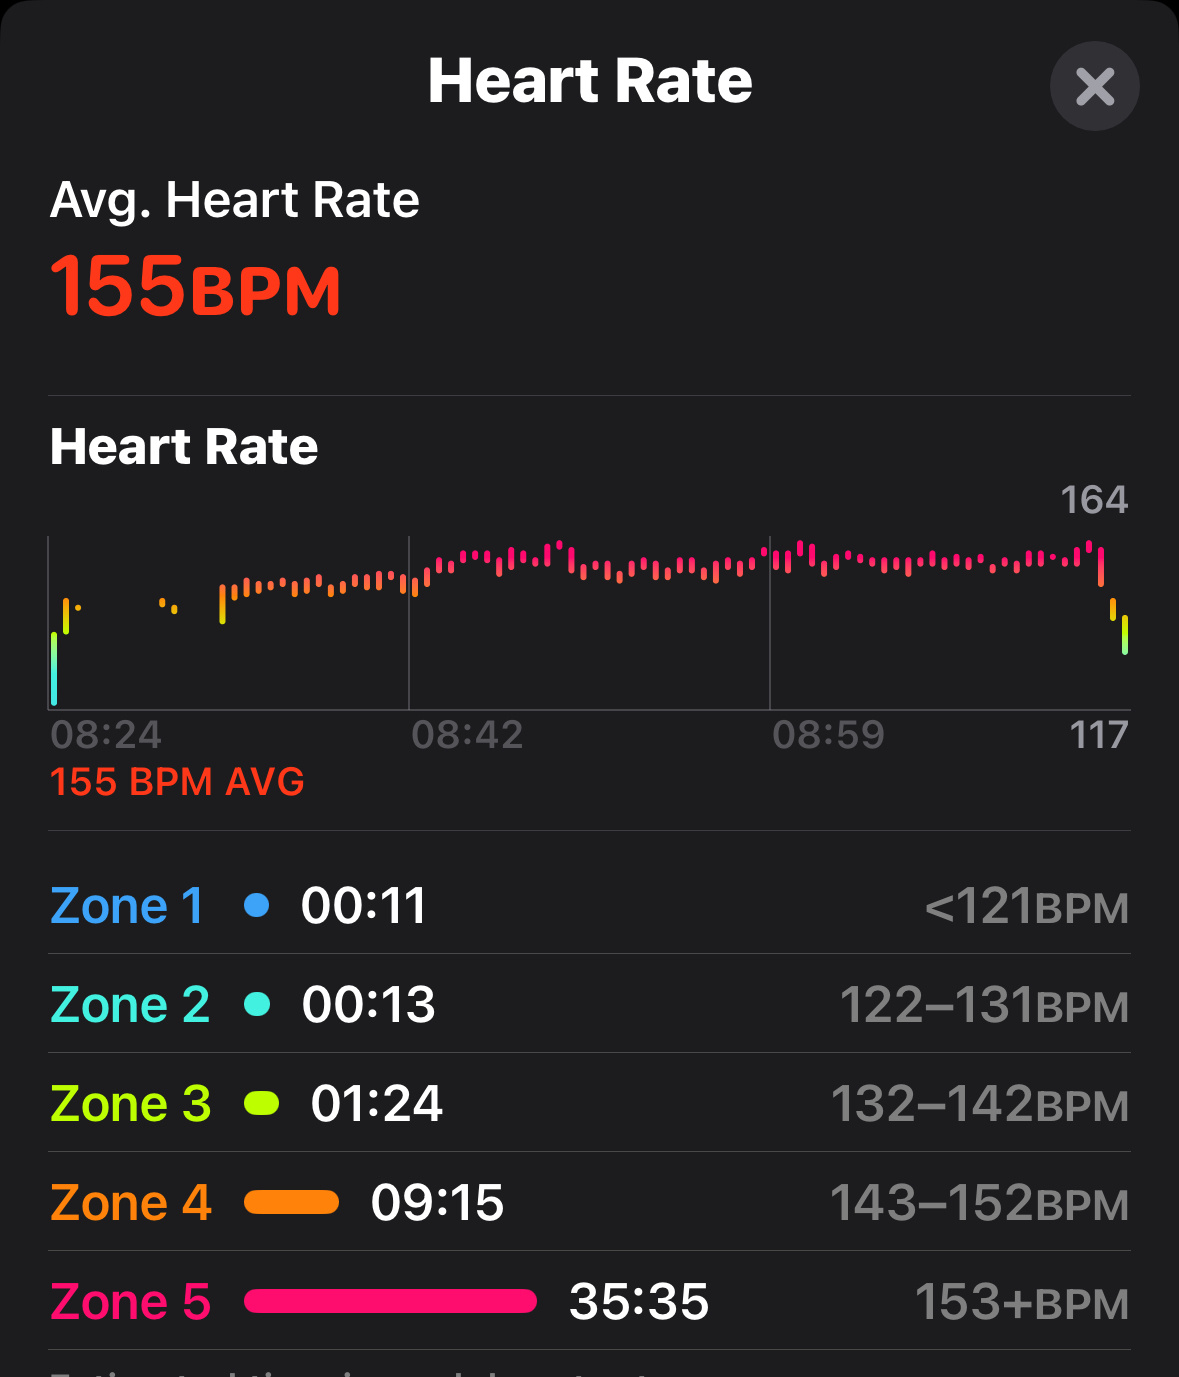The width and height of the screenshot is (1179, 1377).
Task: Tap the 117 minimum value on chart
Action: [1099, 735]
